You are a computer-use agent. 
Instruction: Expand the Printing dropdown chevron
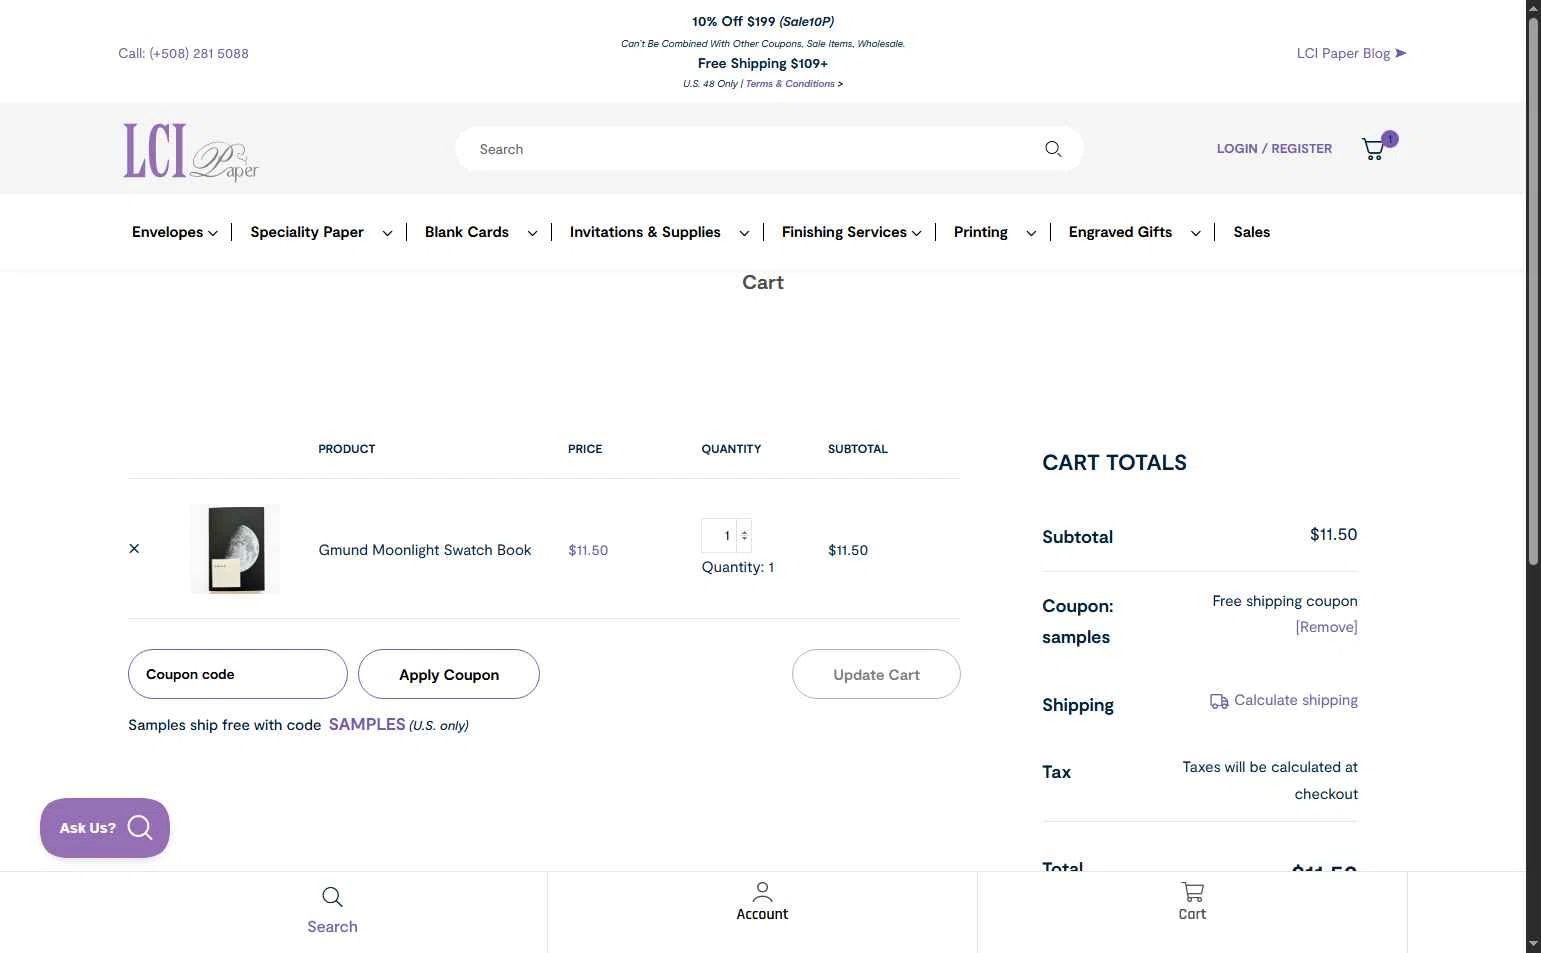tap(1031, 233)
